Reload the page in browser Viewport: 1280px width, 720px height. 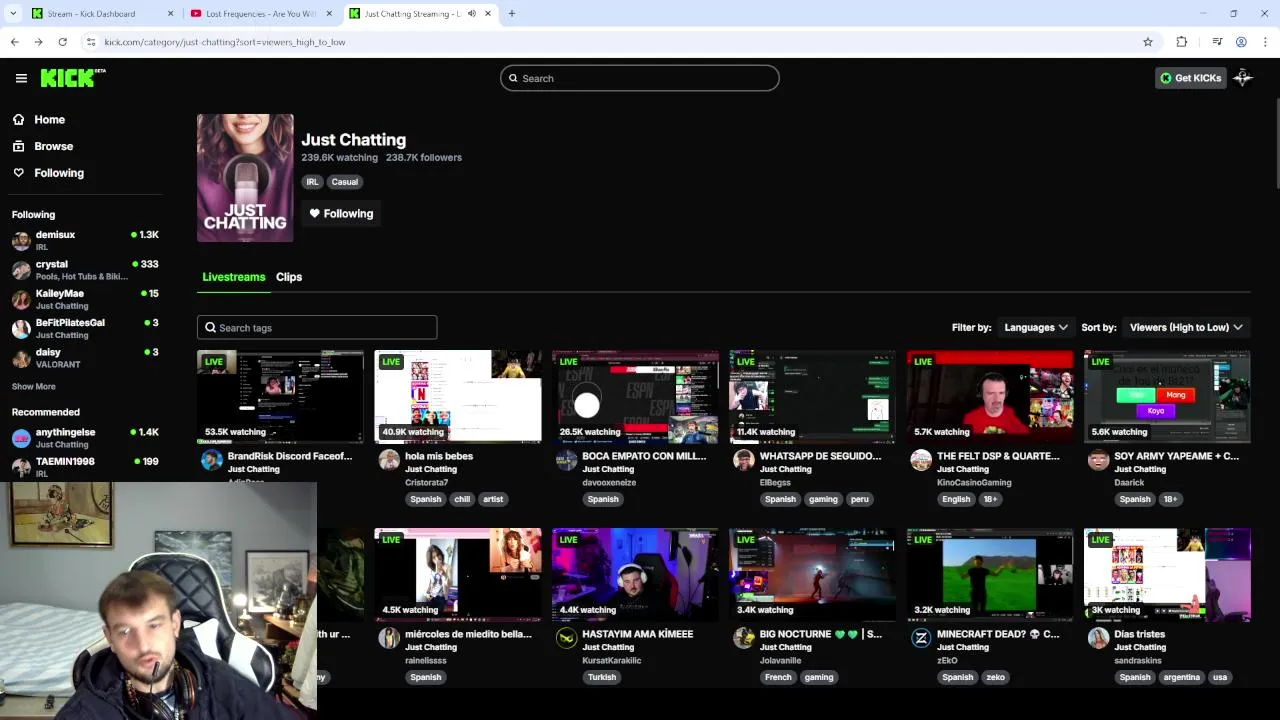pos(62,42)
